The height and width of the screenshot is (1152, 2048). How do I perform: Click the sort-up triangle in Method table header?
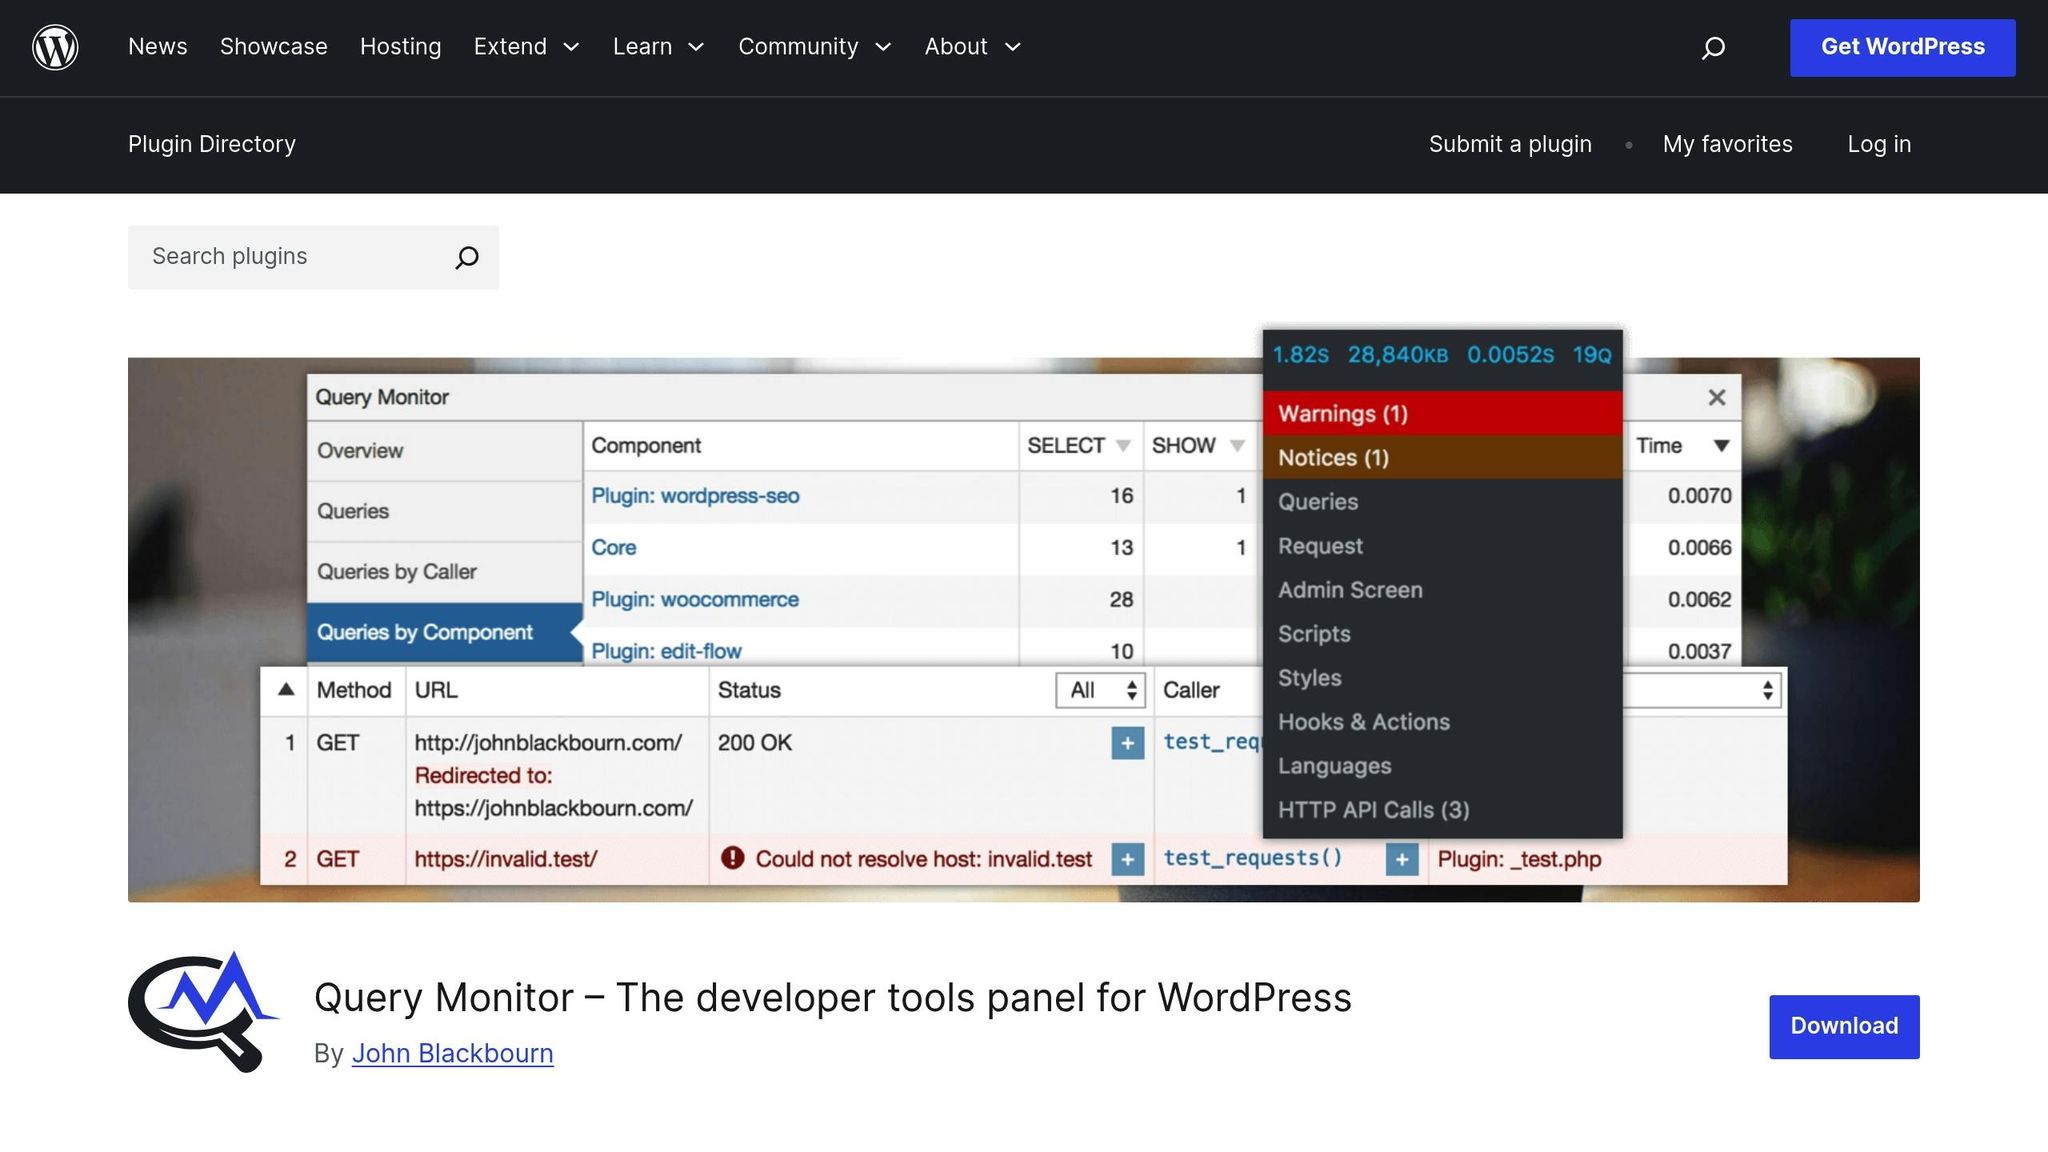point(286,690)
